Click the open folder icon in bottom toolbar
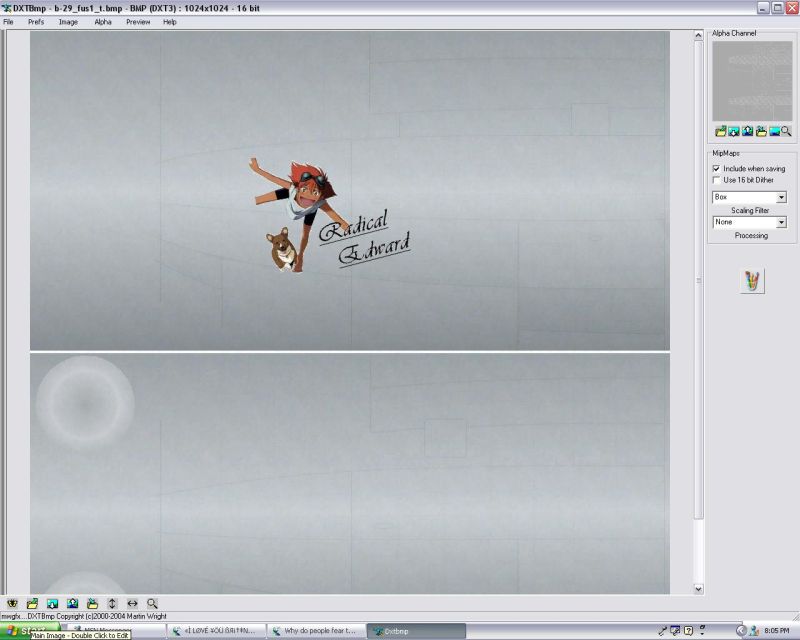The image size is (800, 640). coord(32,603)
